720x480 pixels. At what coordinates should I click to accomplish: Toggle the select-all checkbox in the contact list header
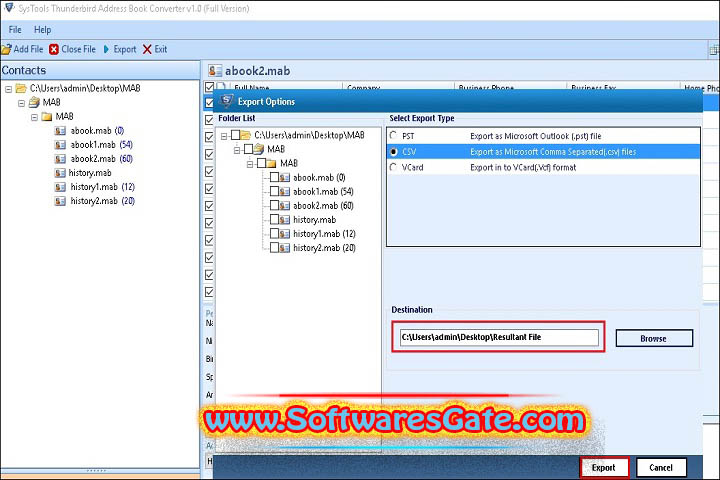[209, 86]
